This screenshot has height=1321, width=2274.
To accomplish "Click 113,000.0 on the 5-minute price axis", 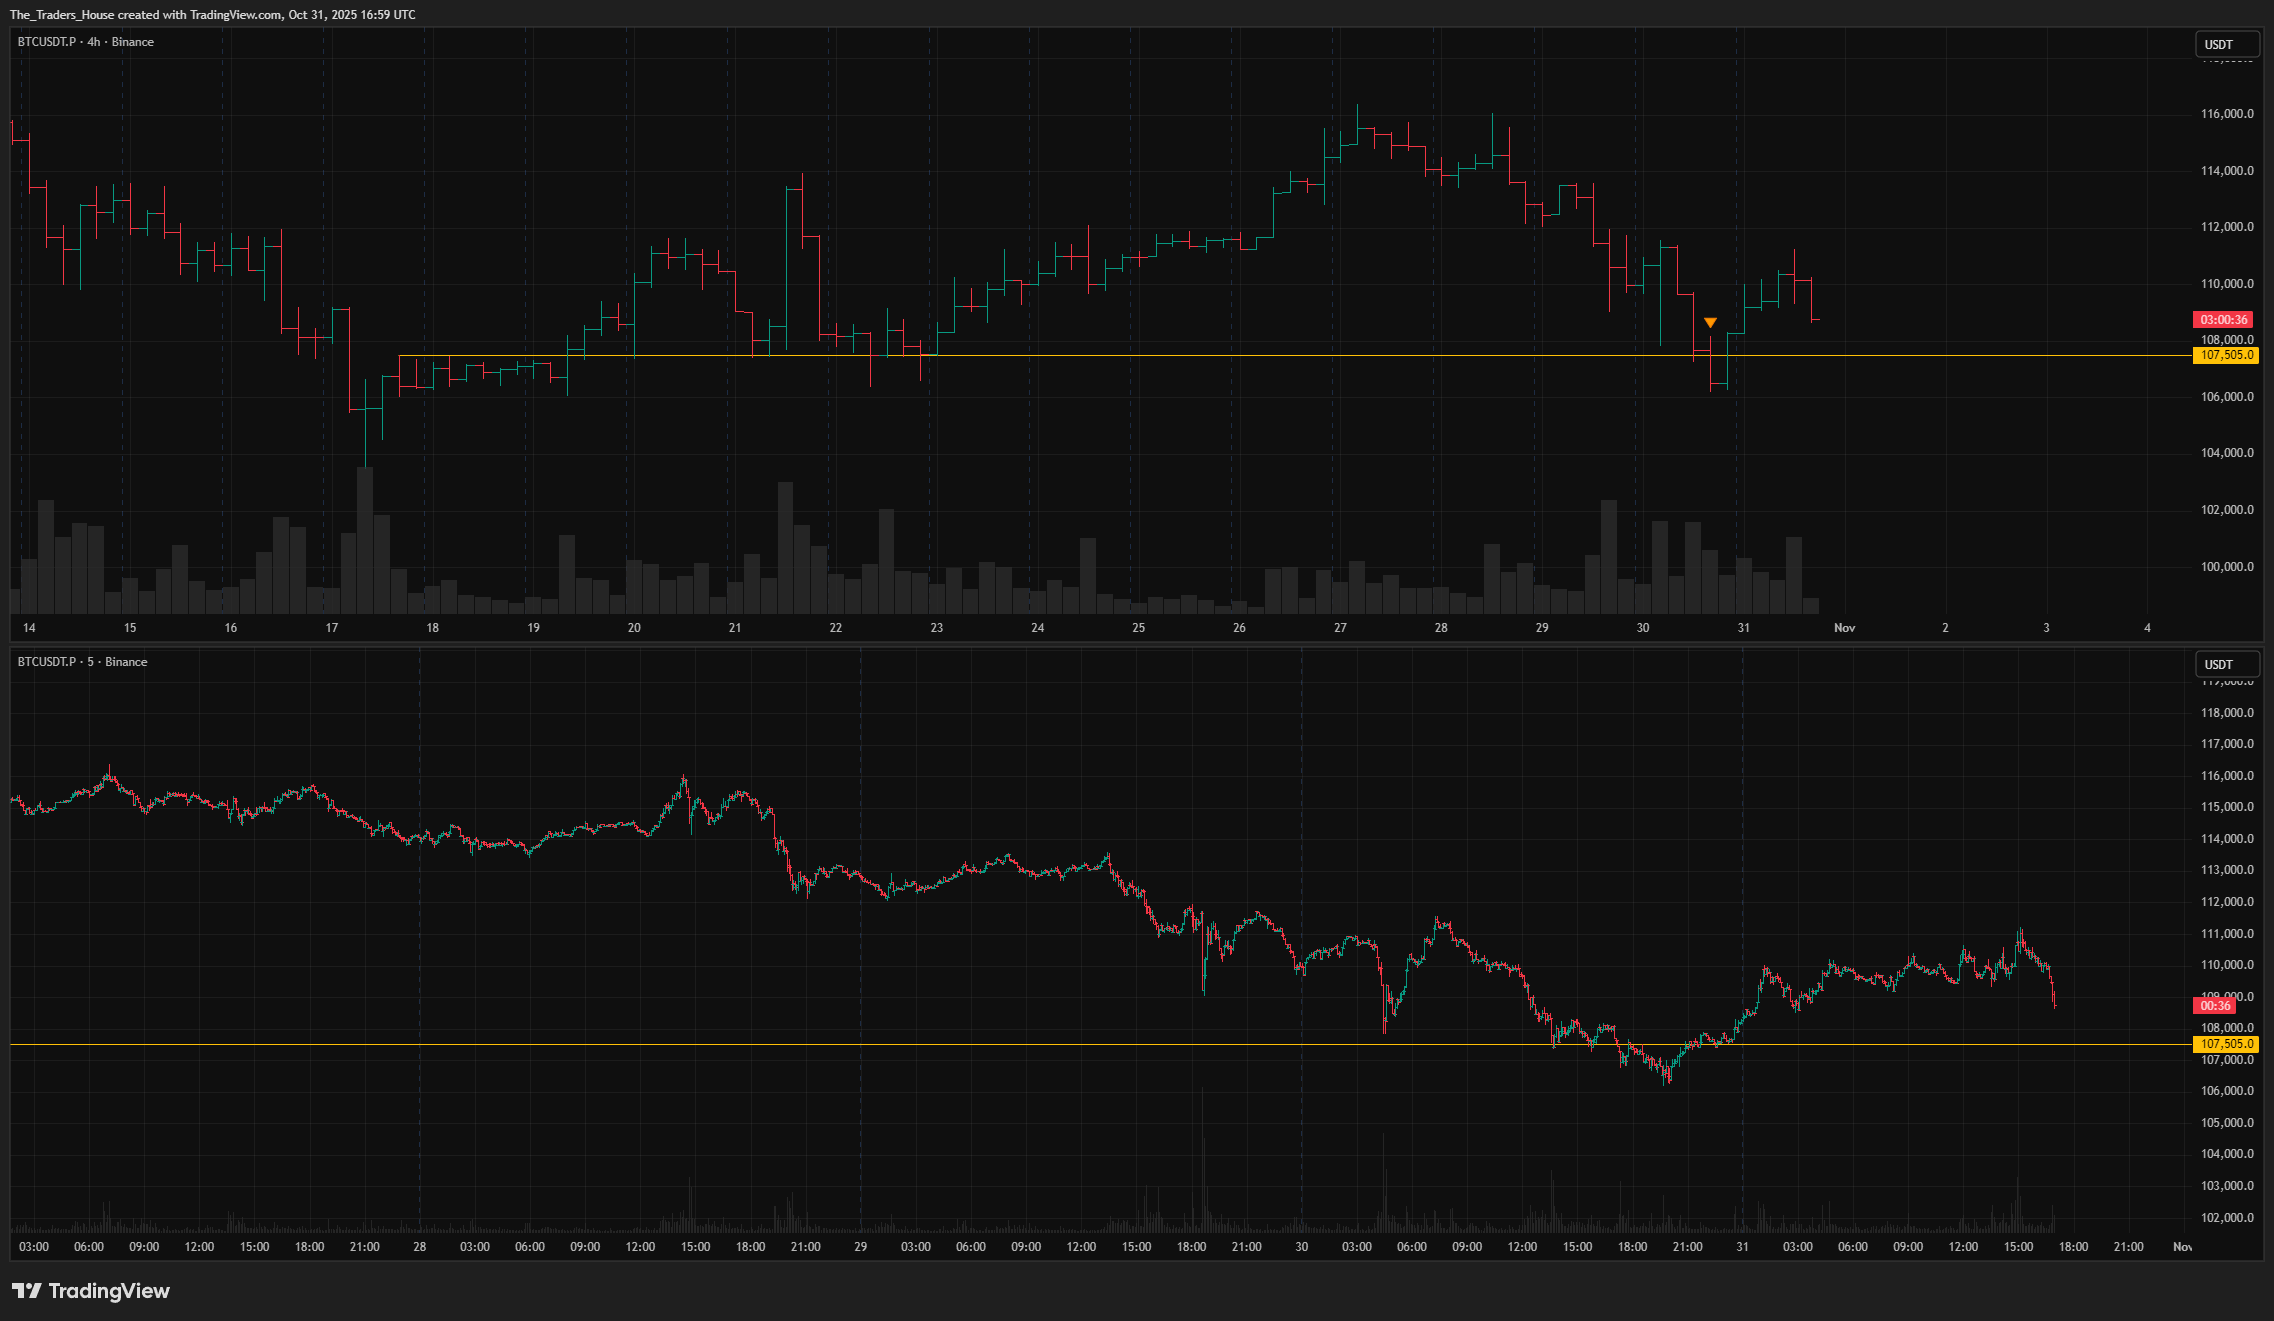I will pos(2227,870).
